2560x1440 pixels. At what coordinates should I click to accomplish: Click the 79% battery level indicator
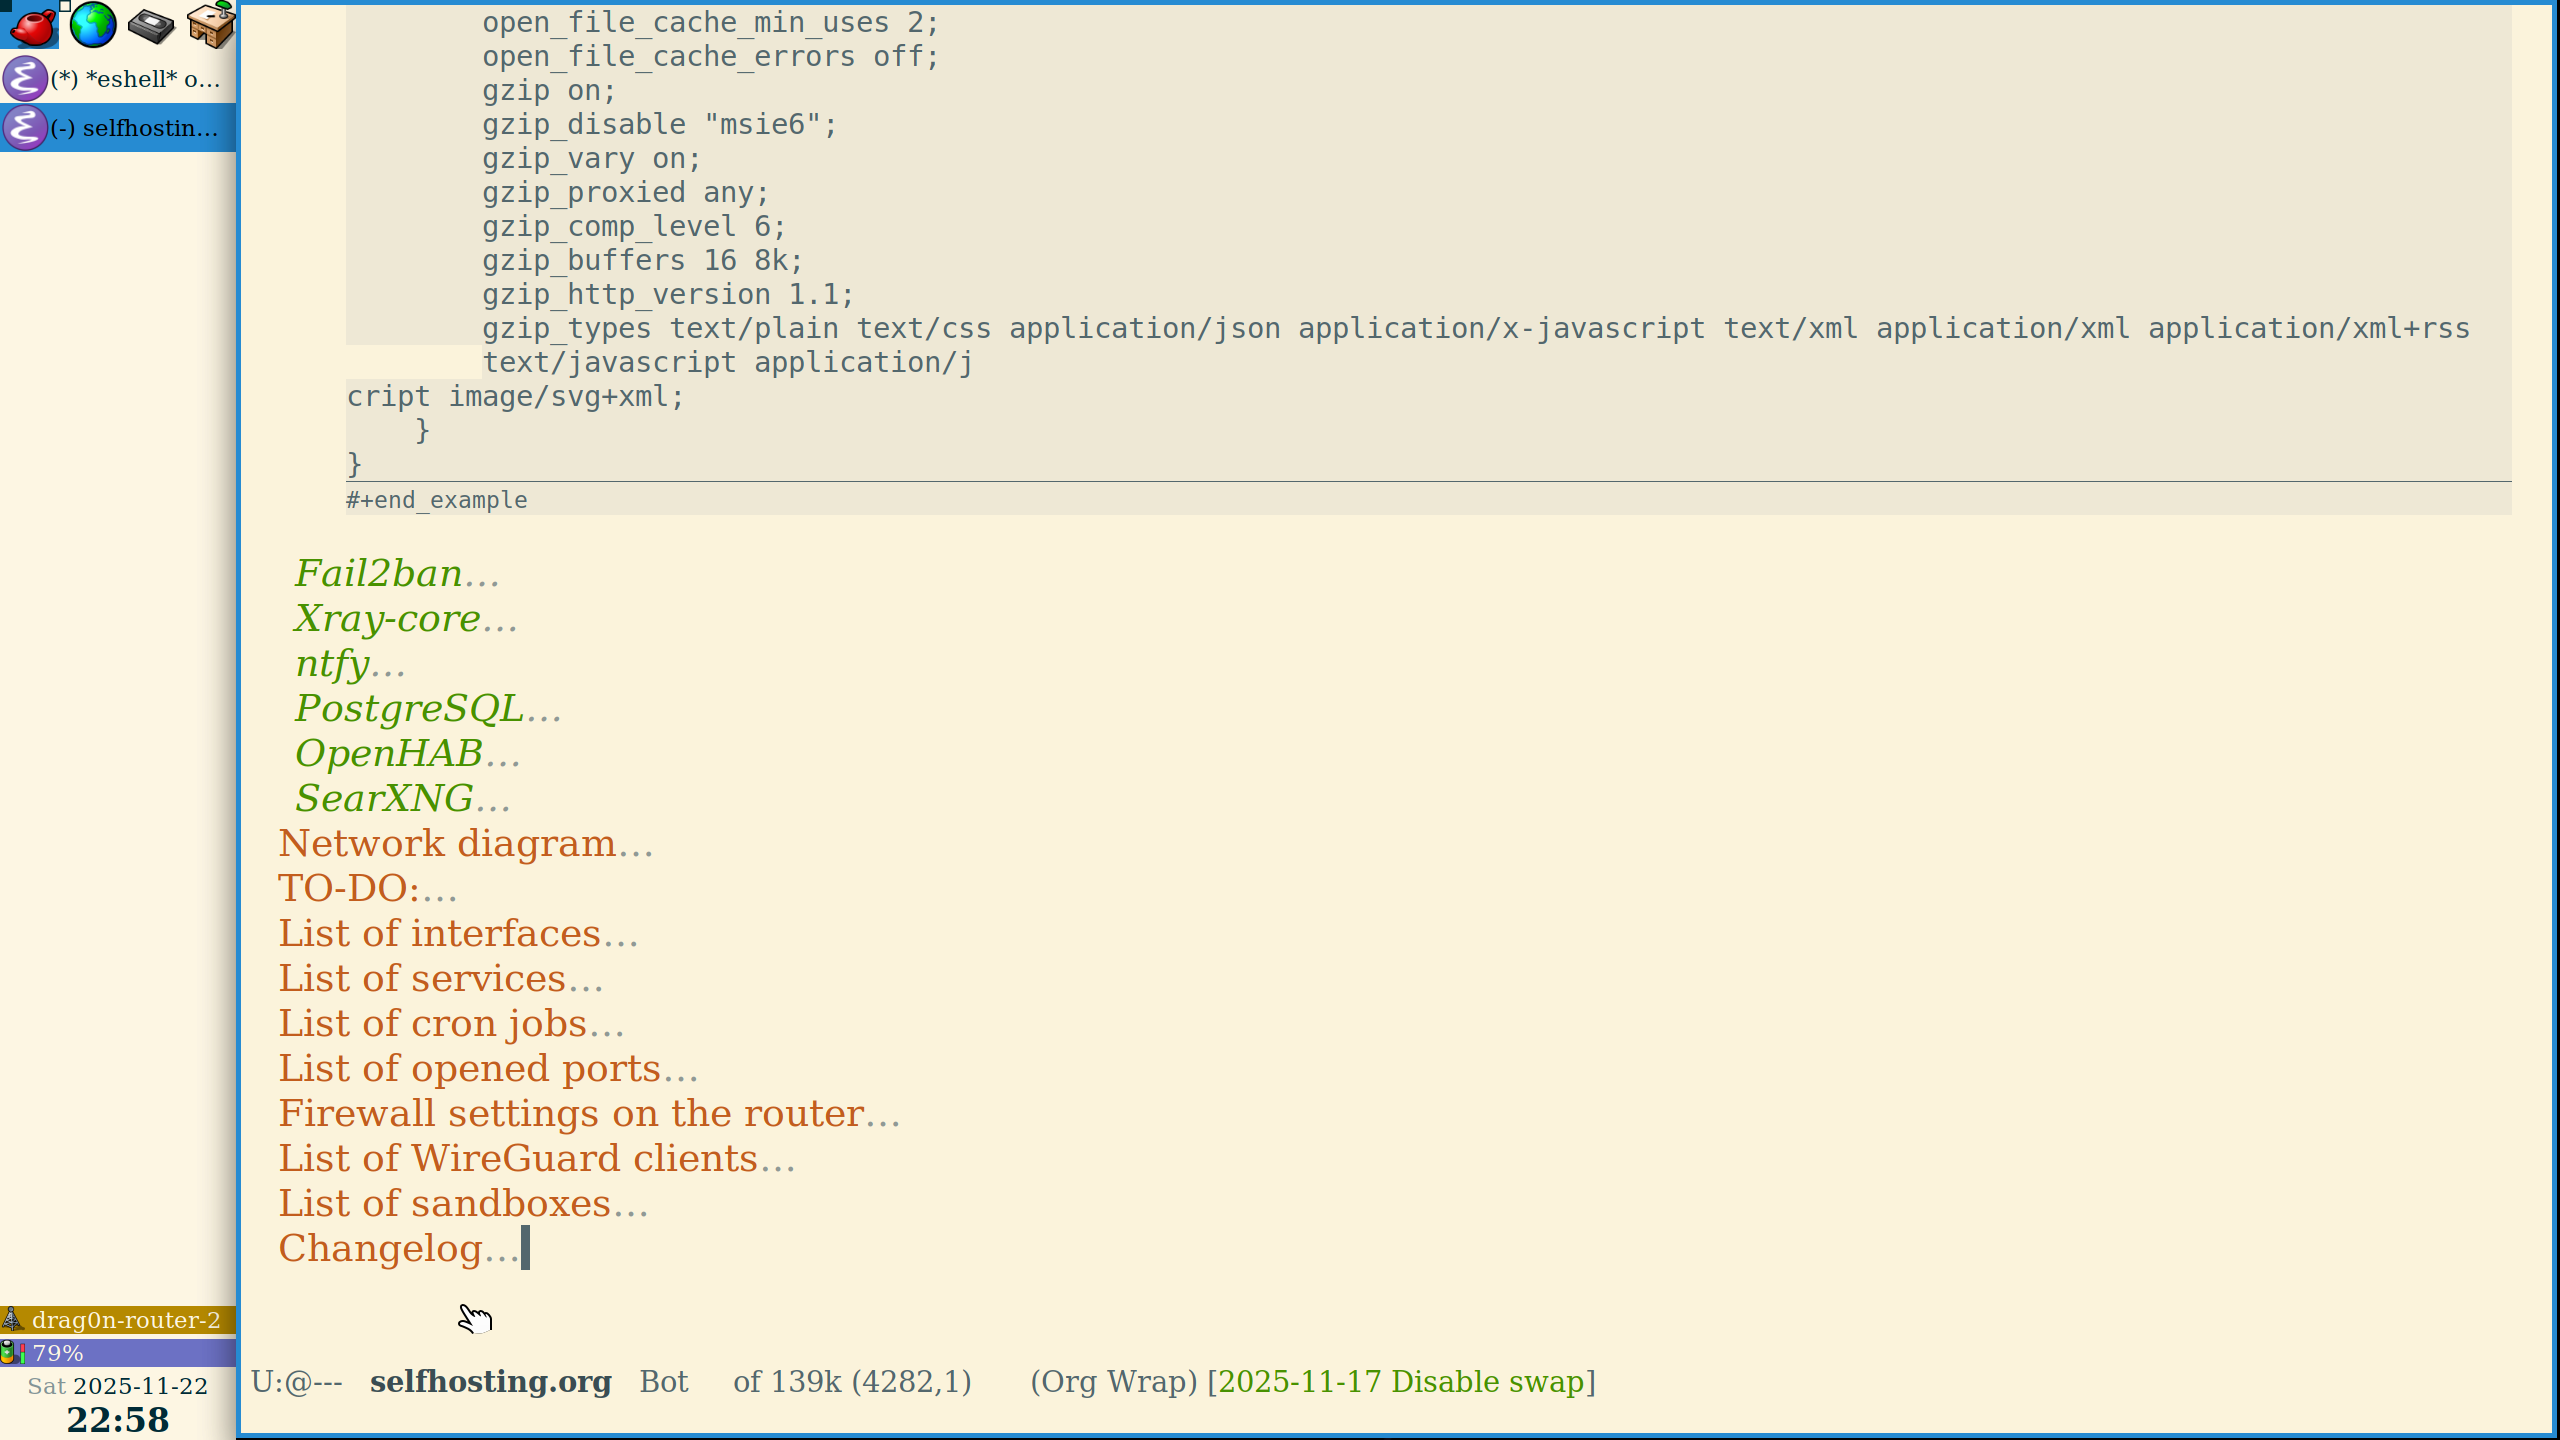(x=58, y=1353)
